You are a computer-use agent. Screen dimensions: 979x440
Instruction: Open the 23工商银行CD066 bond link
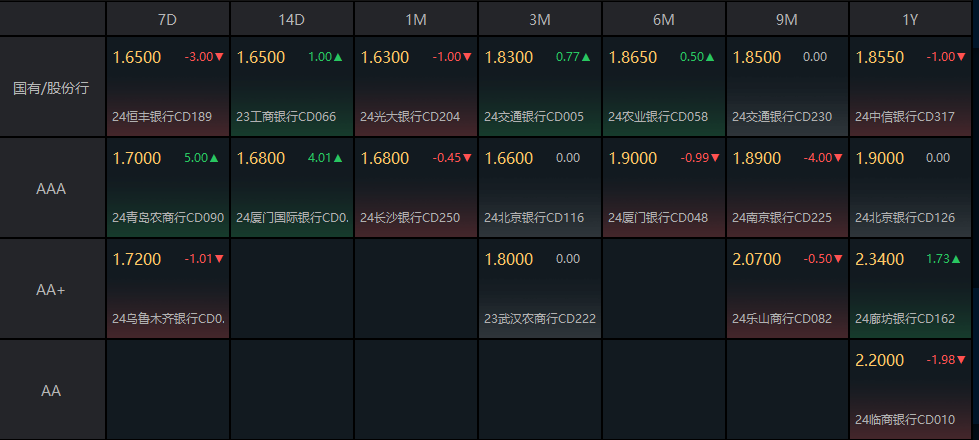click(x=285, y=117)
